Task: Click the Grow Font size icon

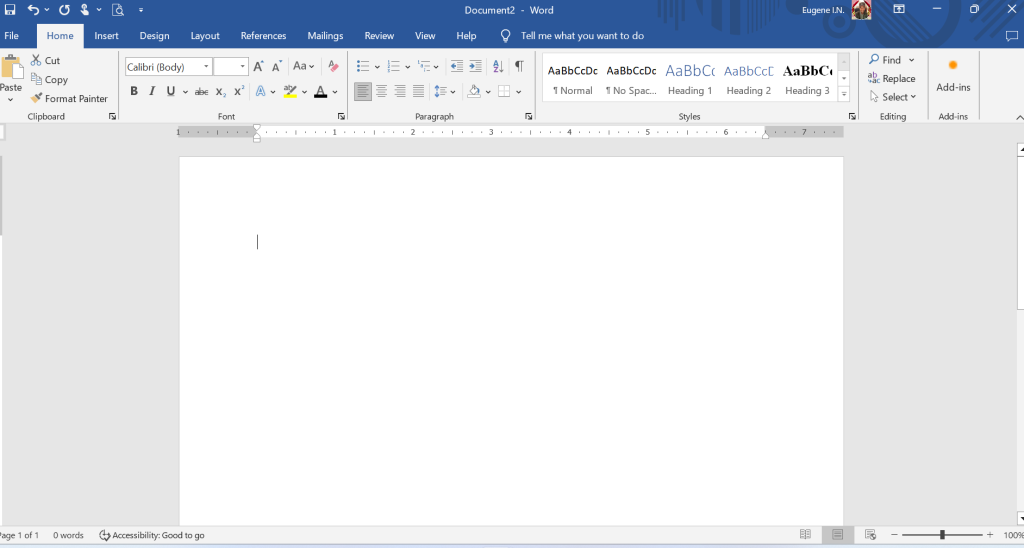Action: pyautogui.click(x=258, y=66)
